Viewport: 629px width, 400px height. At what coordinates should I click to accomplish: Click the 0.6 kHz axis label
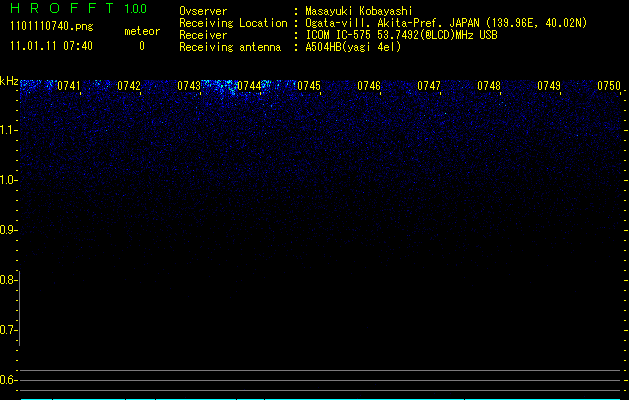(x=8, y=380)
